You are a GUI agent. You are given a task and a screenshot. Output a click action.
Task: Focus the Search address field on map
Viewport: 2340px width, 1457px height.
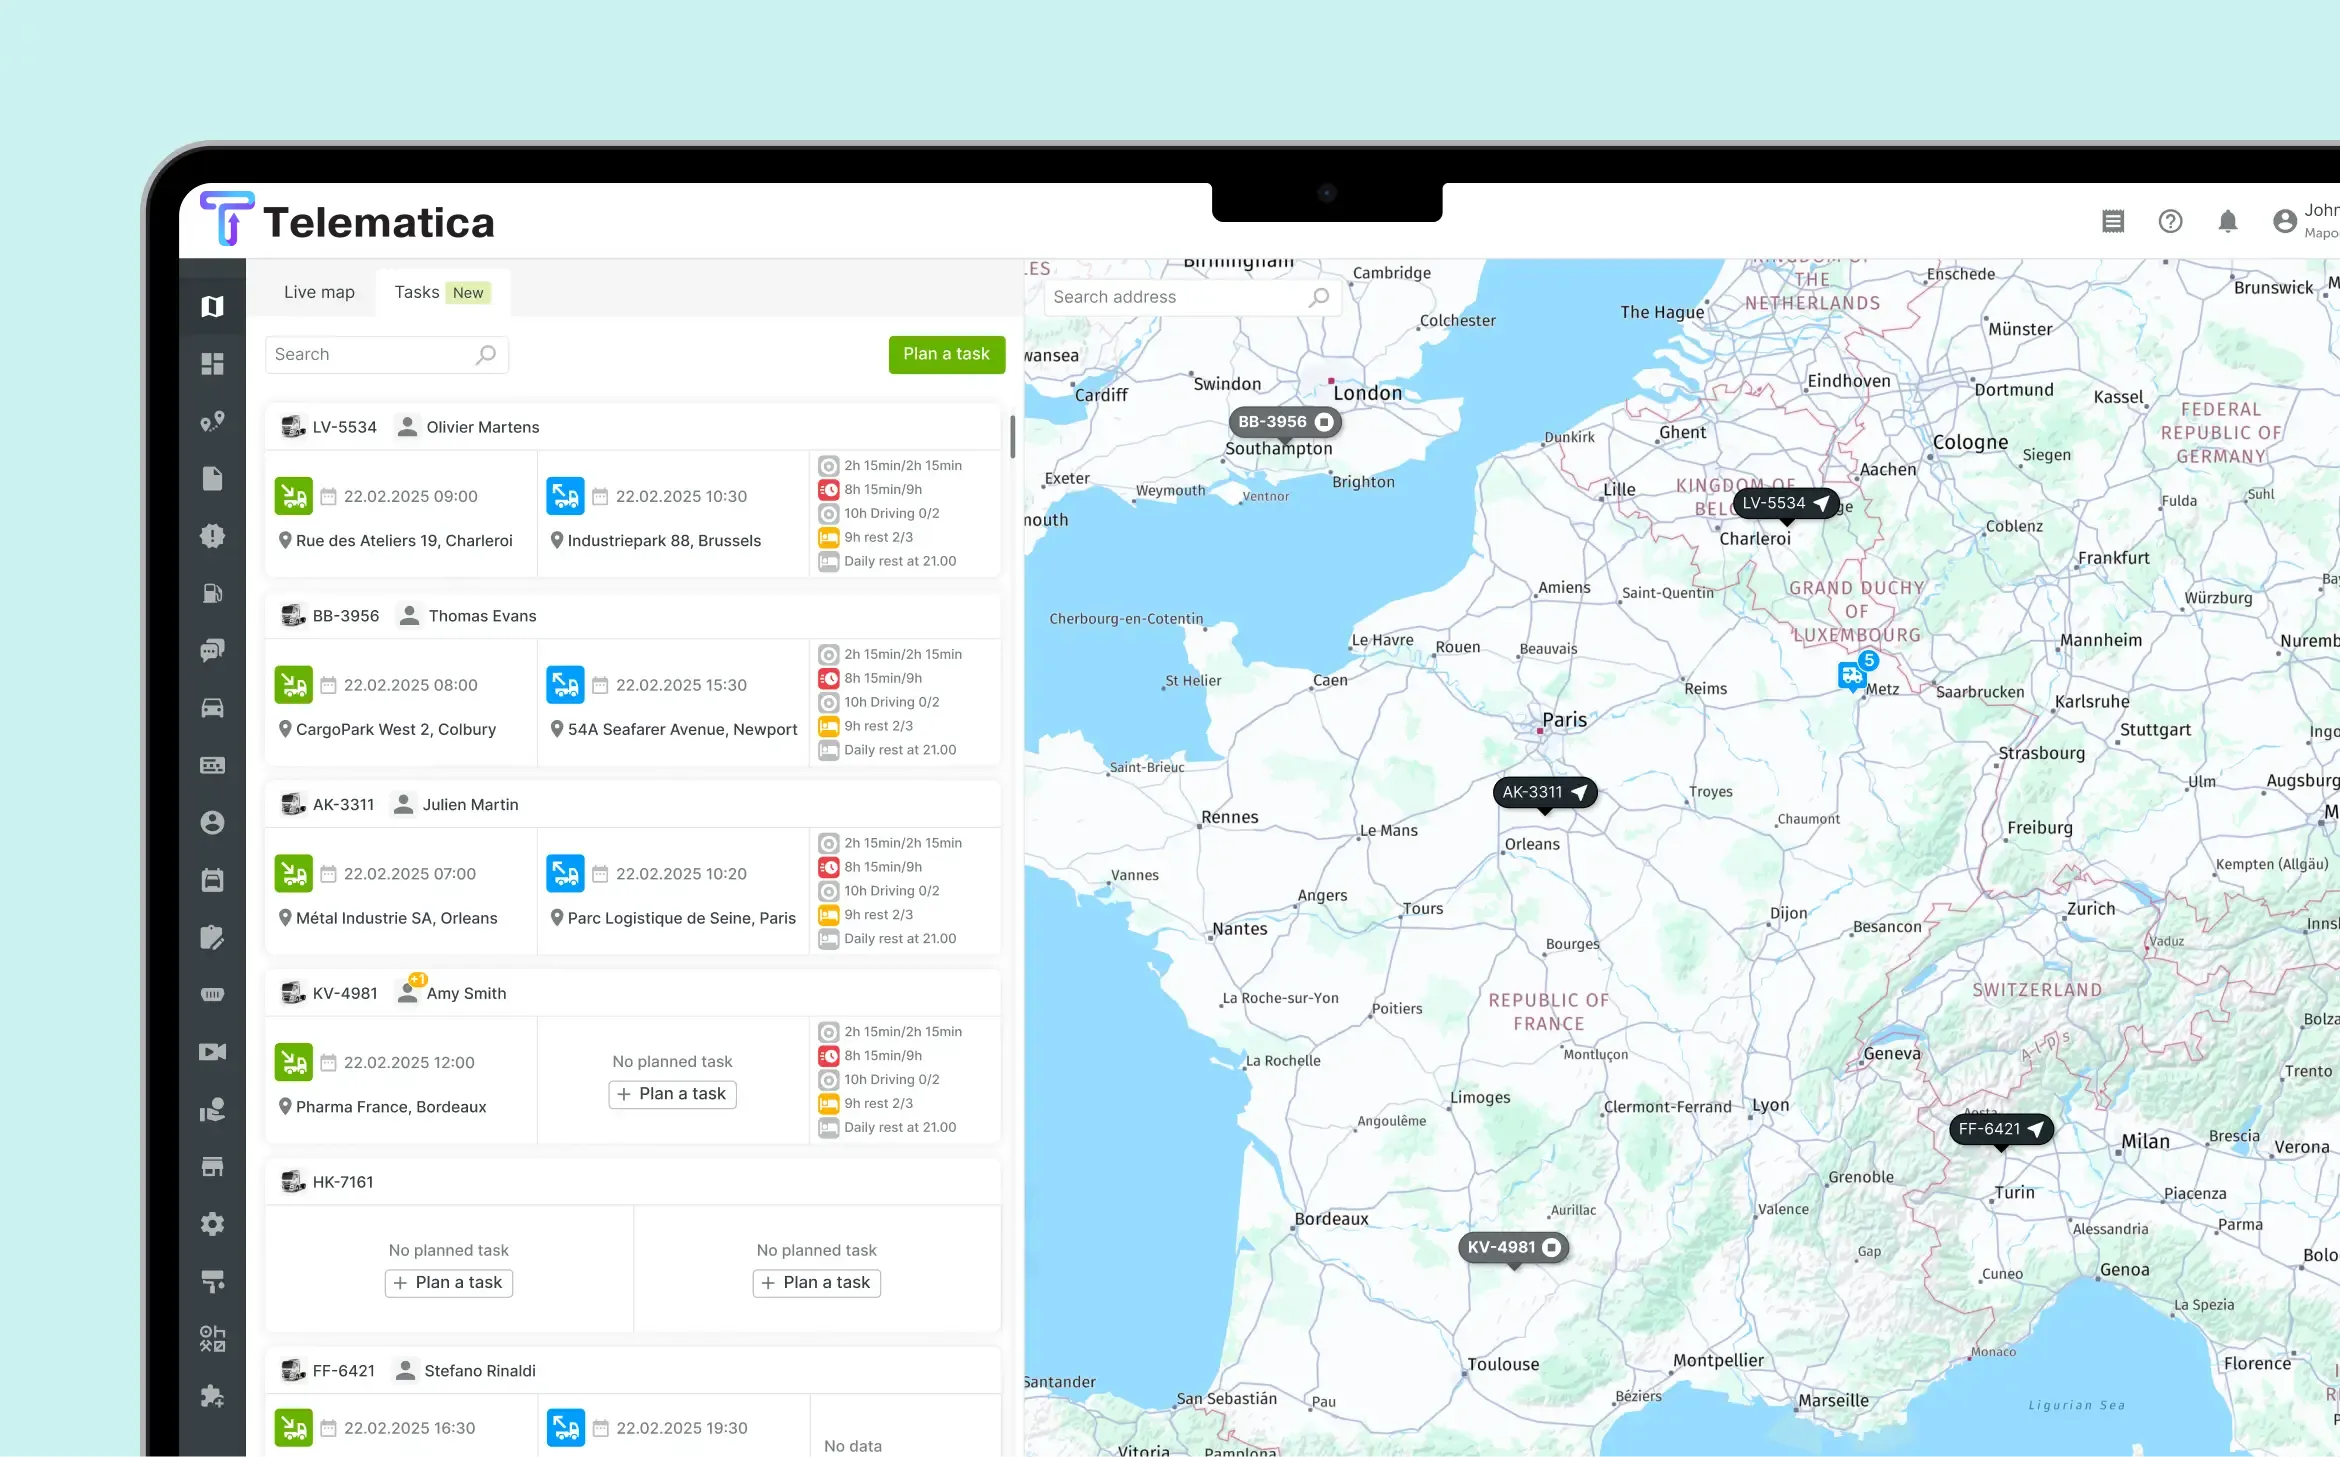(x=1192, y=297)
